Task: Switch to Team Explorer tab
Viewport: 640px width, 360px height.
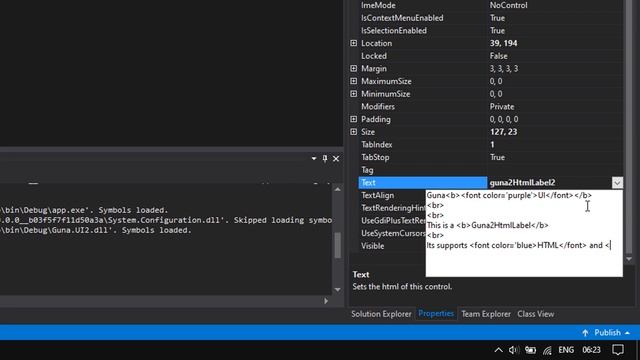Action: pyautogui.click(x=486, y=314)
